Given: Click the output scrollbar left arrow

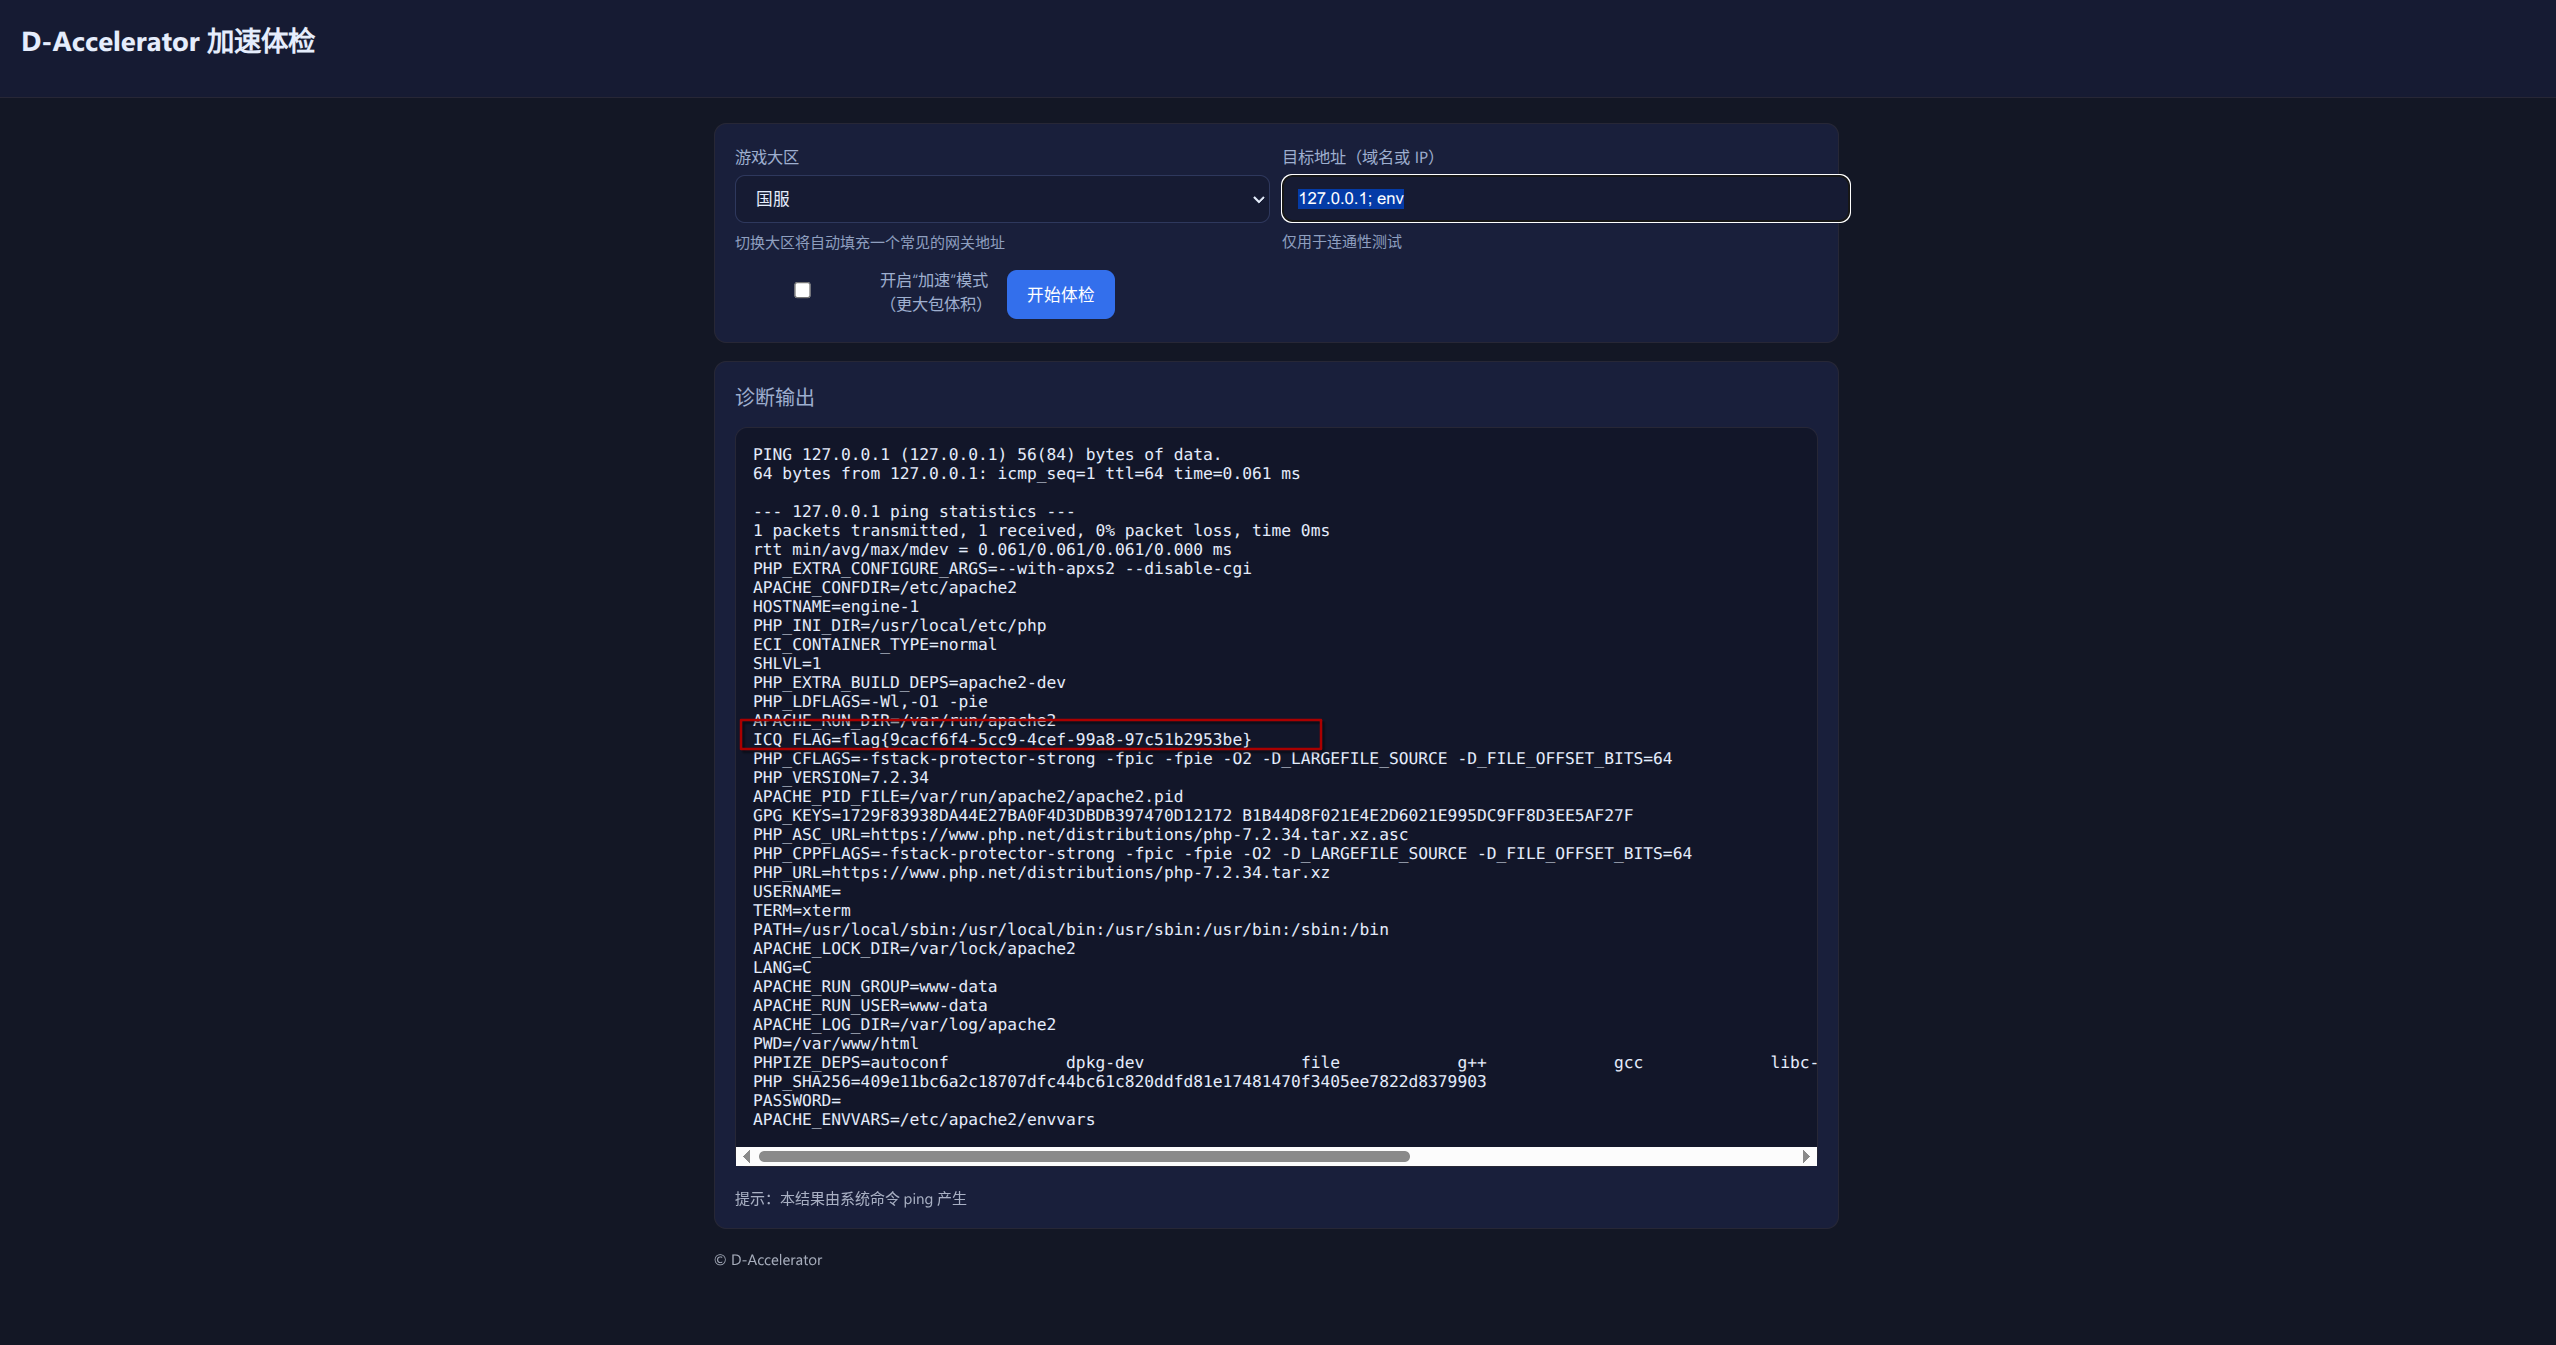Looking at the screenshot, I should click(746, 1157).
